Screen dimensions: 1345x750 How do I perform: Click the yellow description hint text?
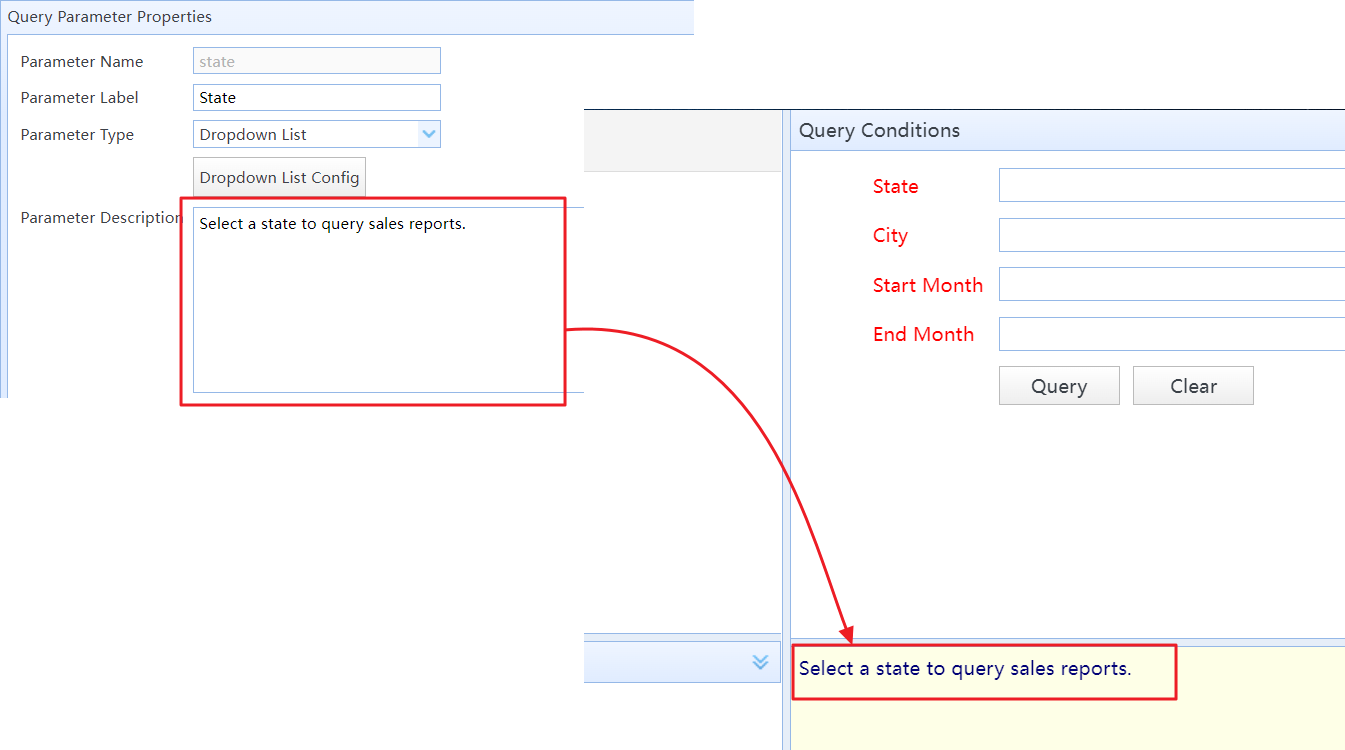point(965,669)
